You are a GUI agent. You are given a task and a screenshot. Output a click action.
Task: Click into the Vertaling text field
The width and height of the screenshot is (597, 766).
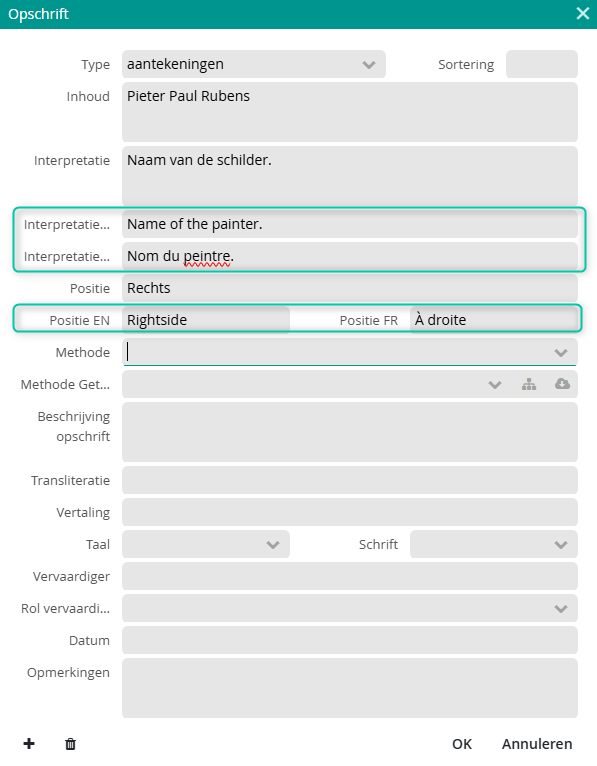tap(350, 512)
